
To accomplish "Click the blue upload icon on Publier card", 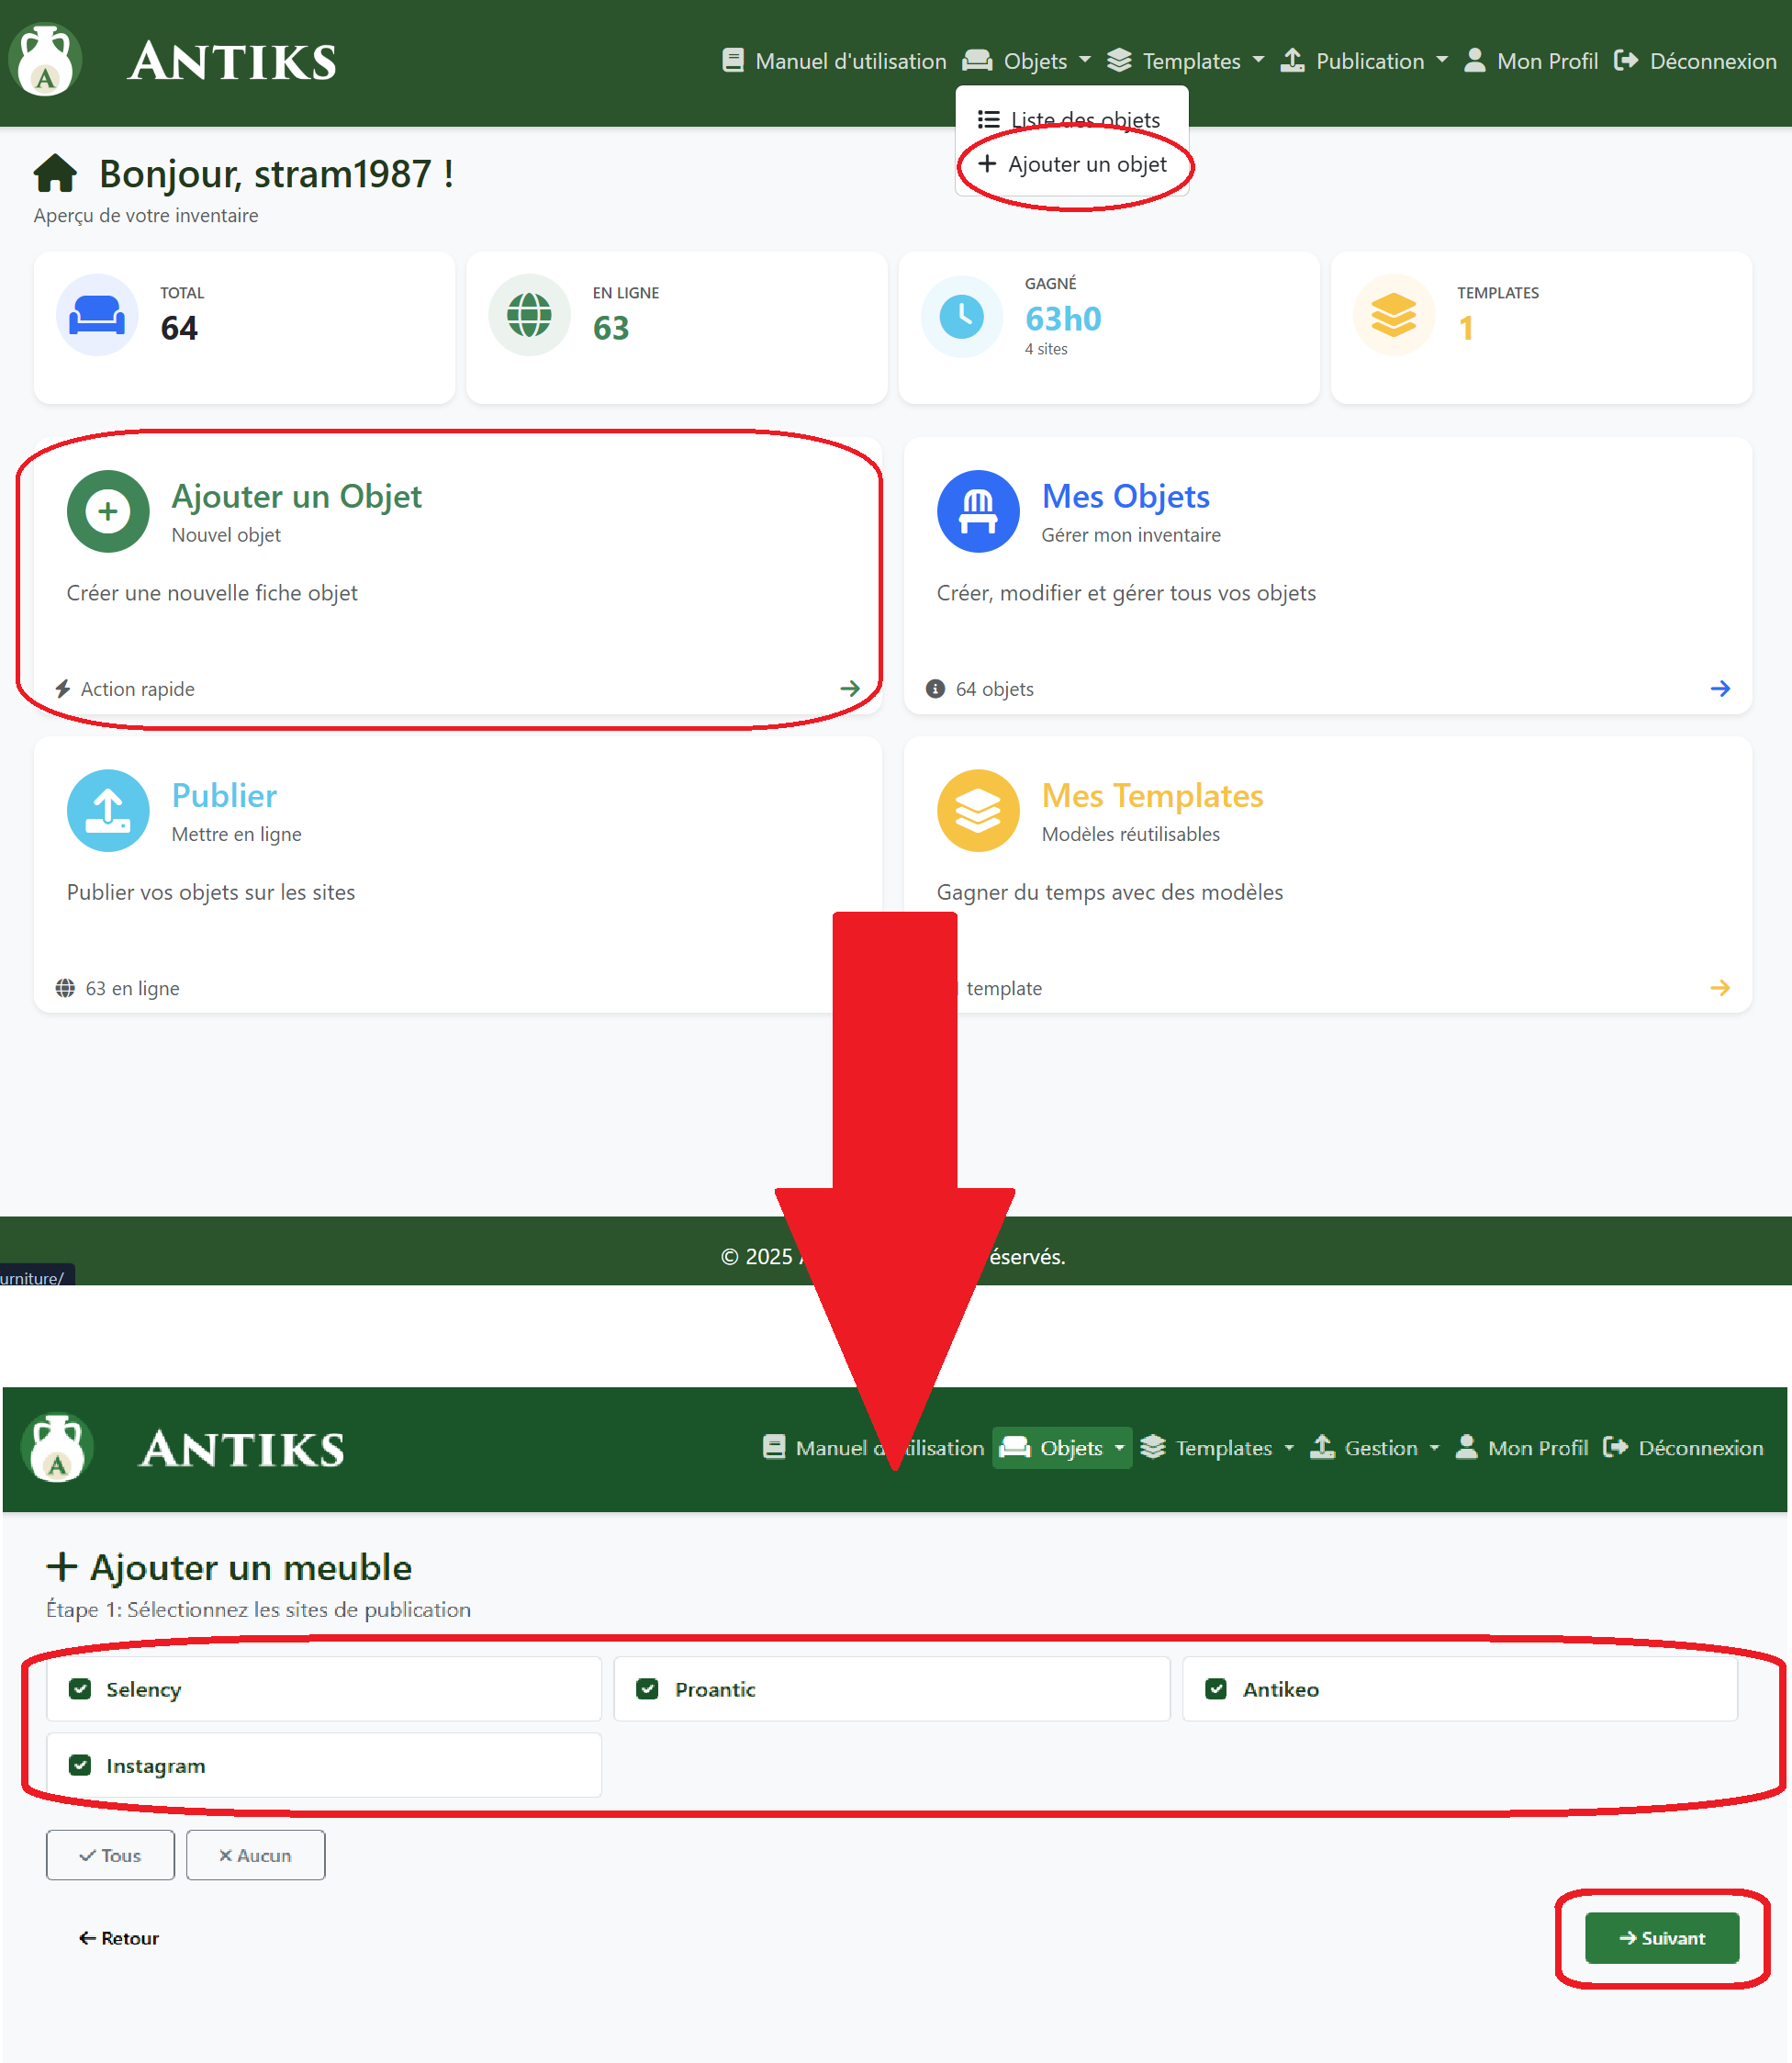I will pos(108,811).
